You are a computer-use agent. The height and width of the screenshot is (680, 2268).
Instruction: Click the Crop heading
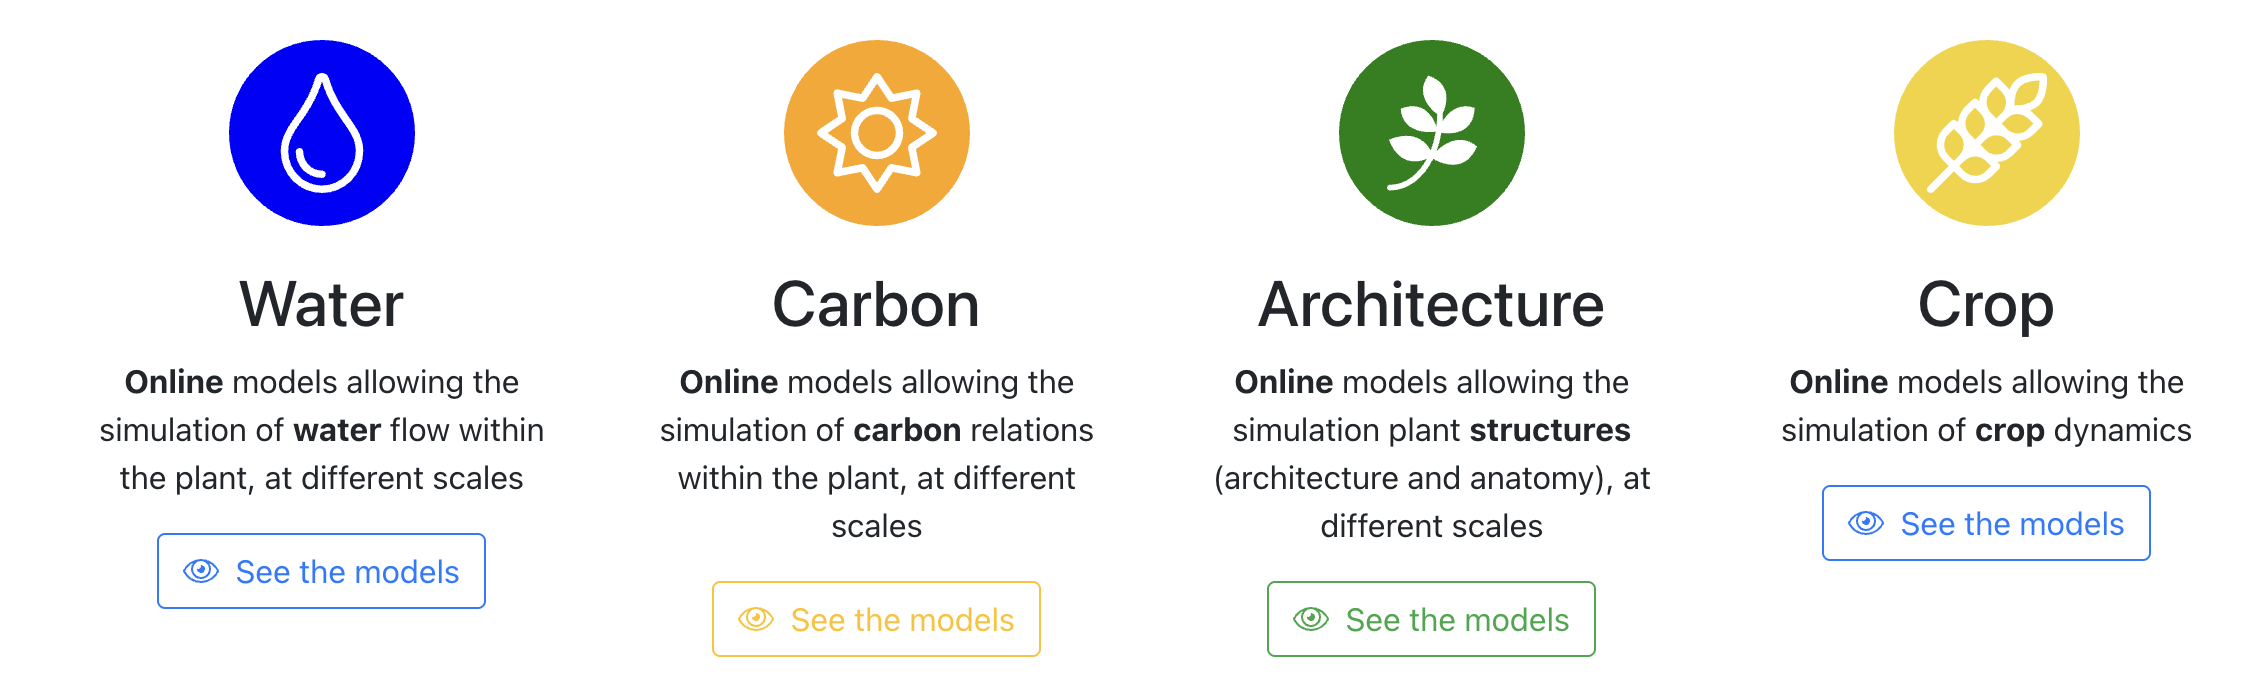[x=1987, y=306]
